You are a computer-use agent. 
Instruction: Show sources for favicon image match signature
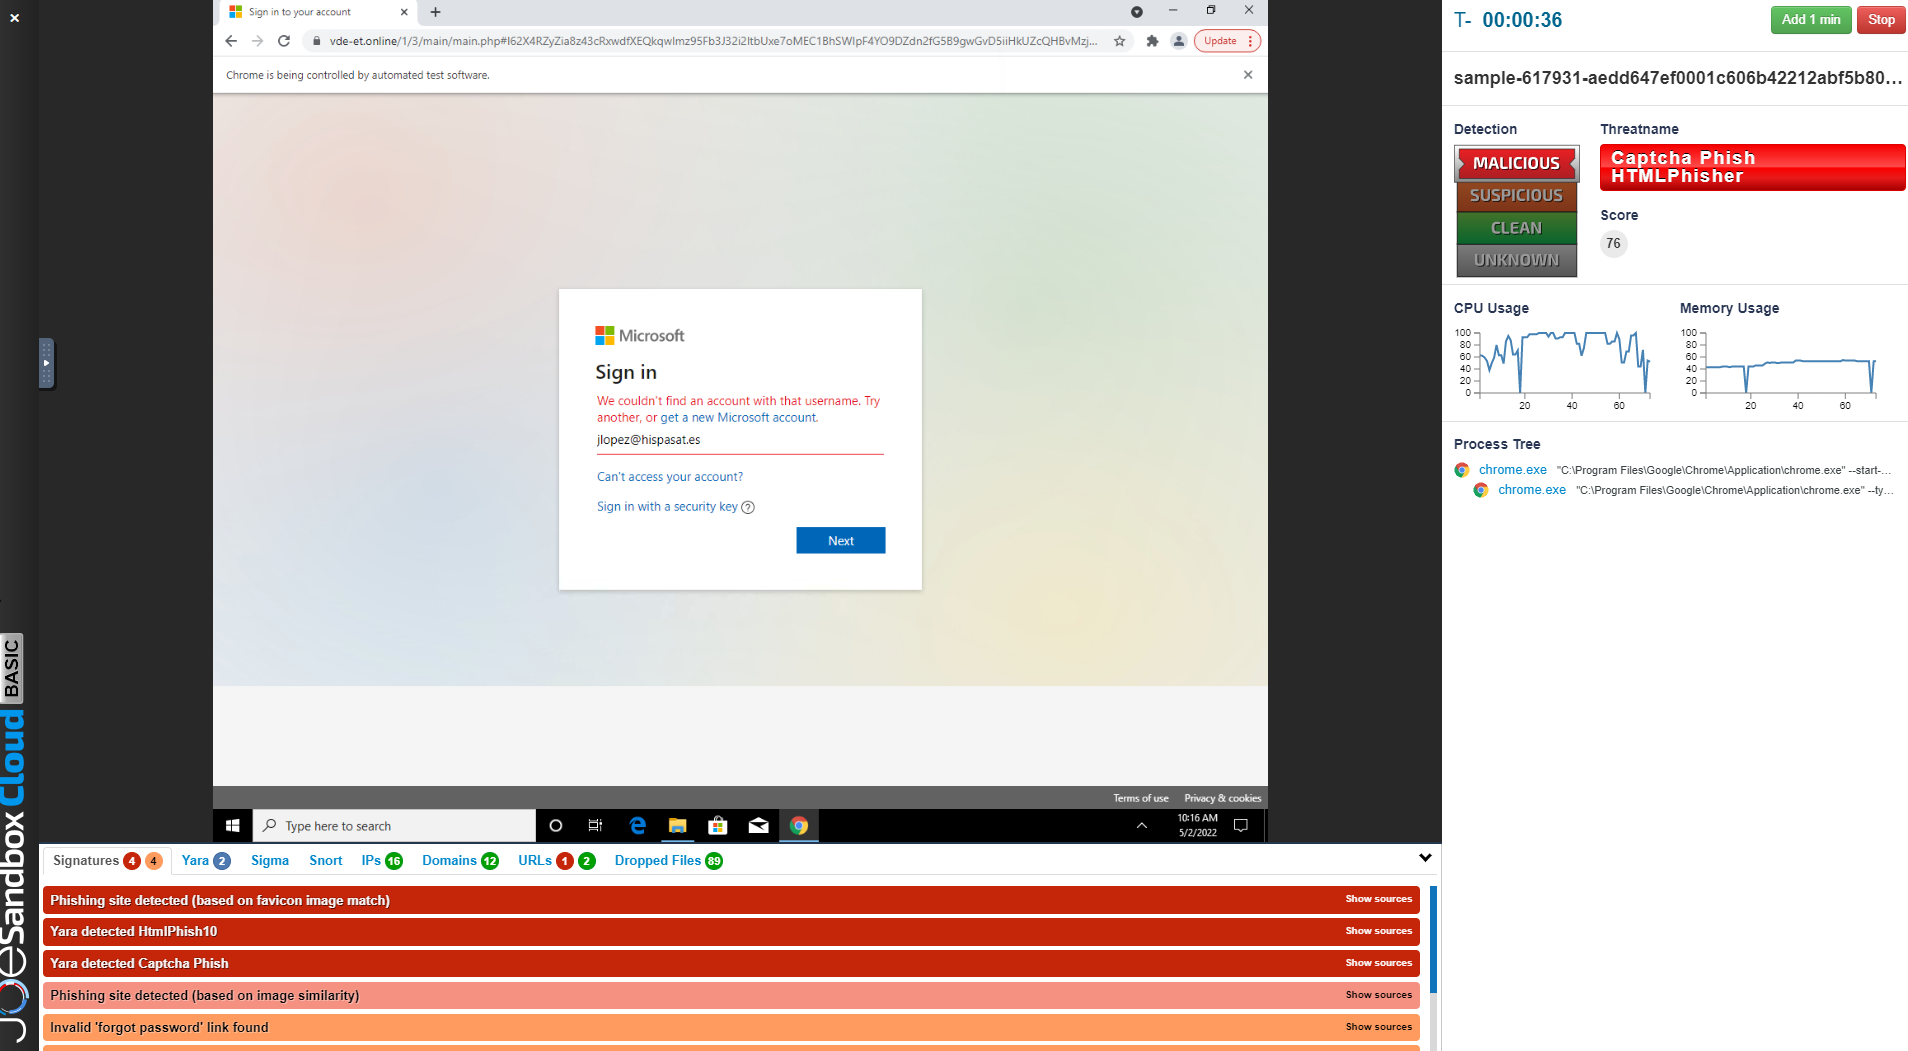(1378, 899)
